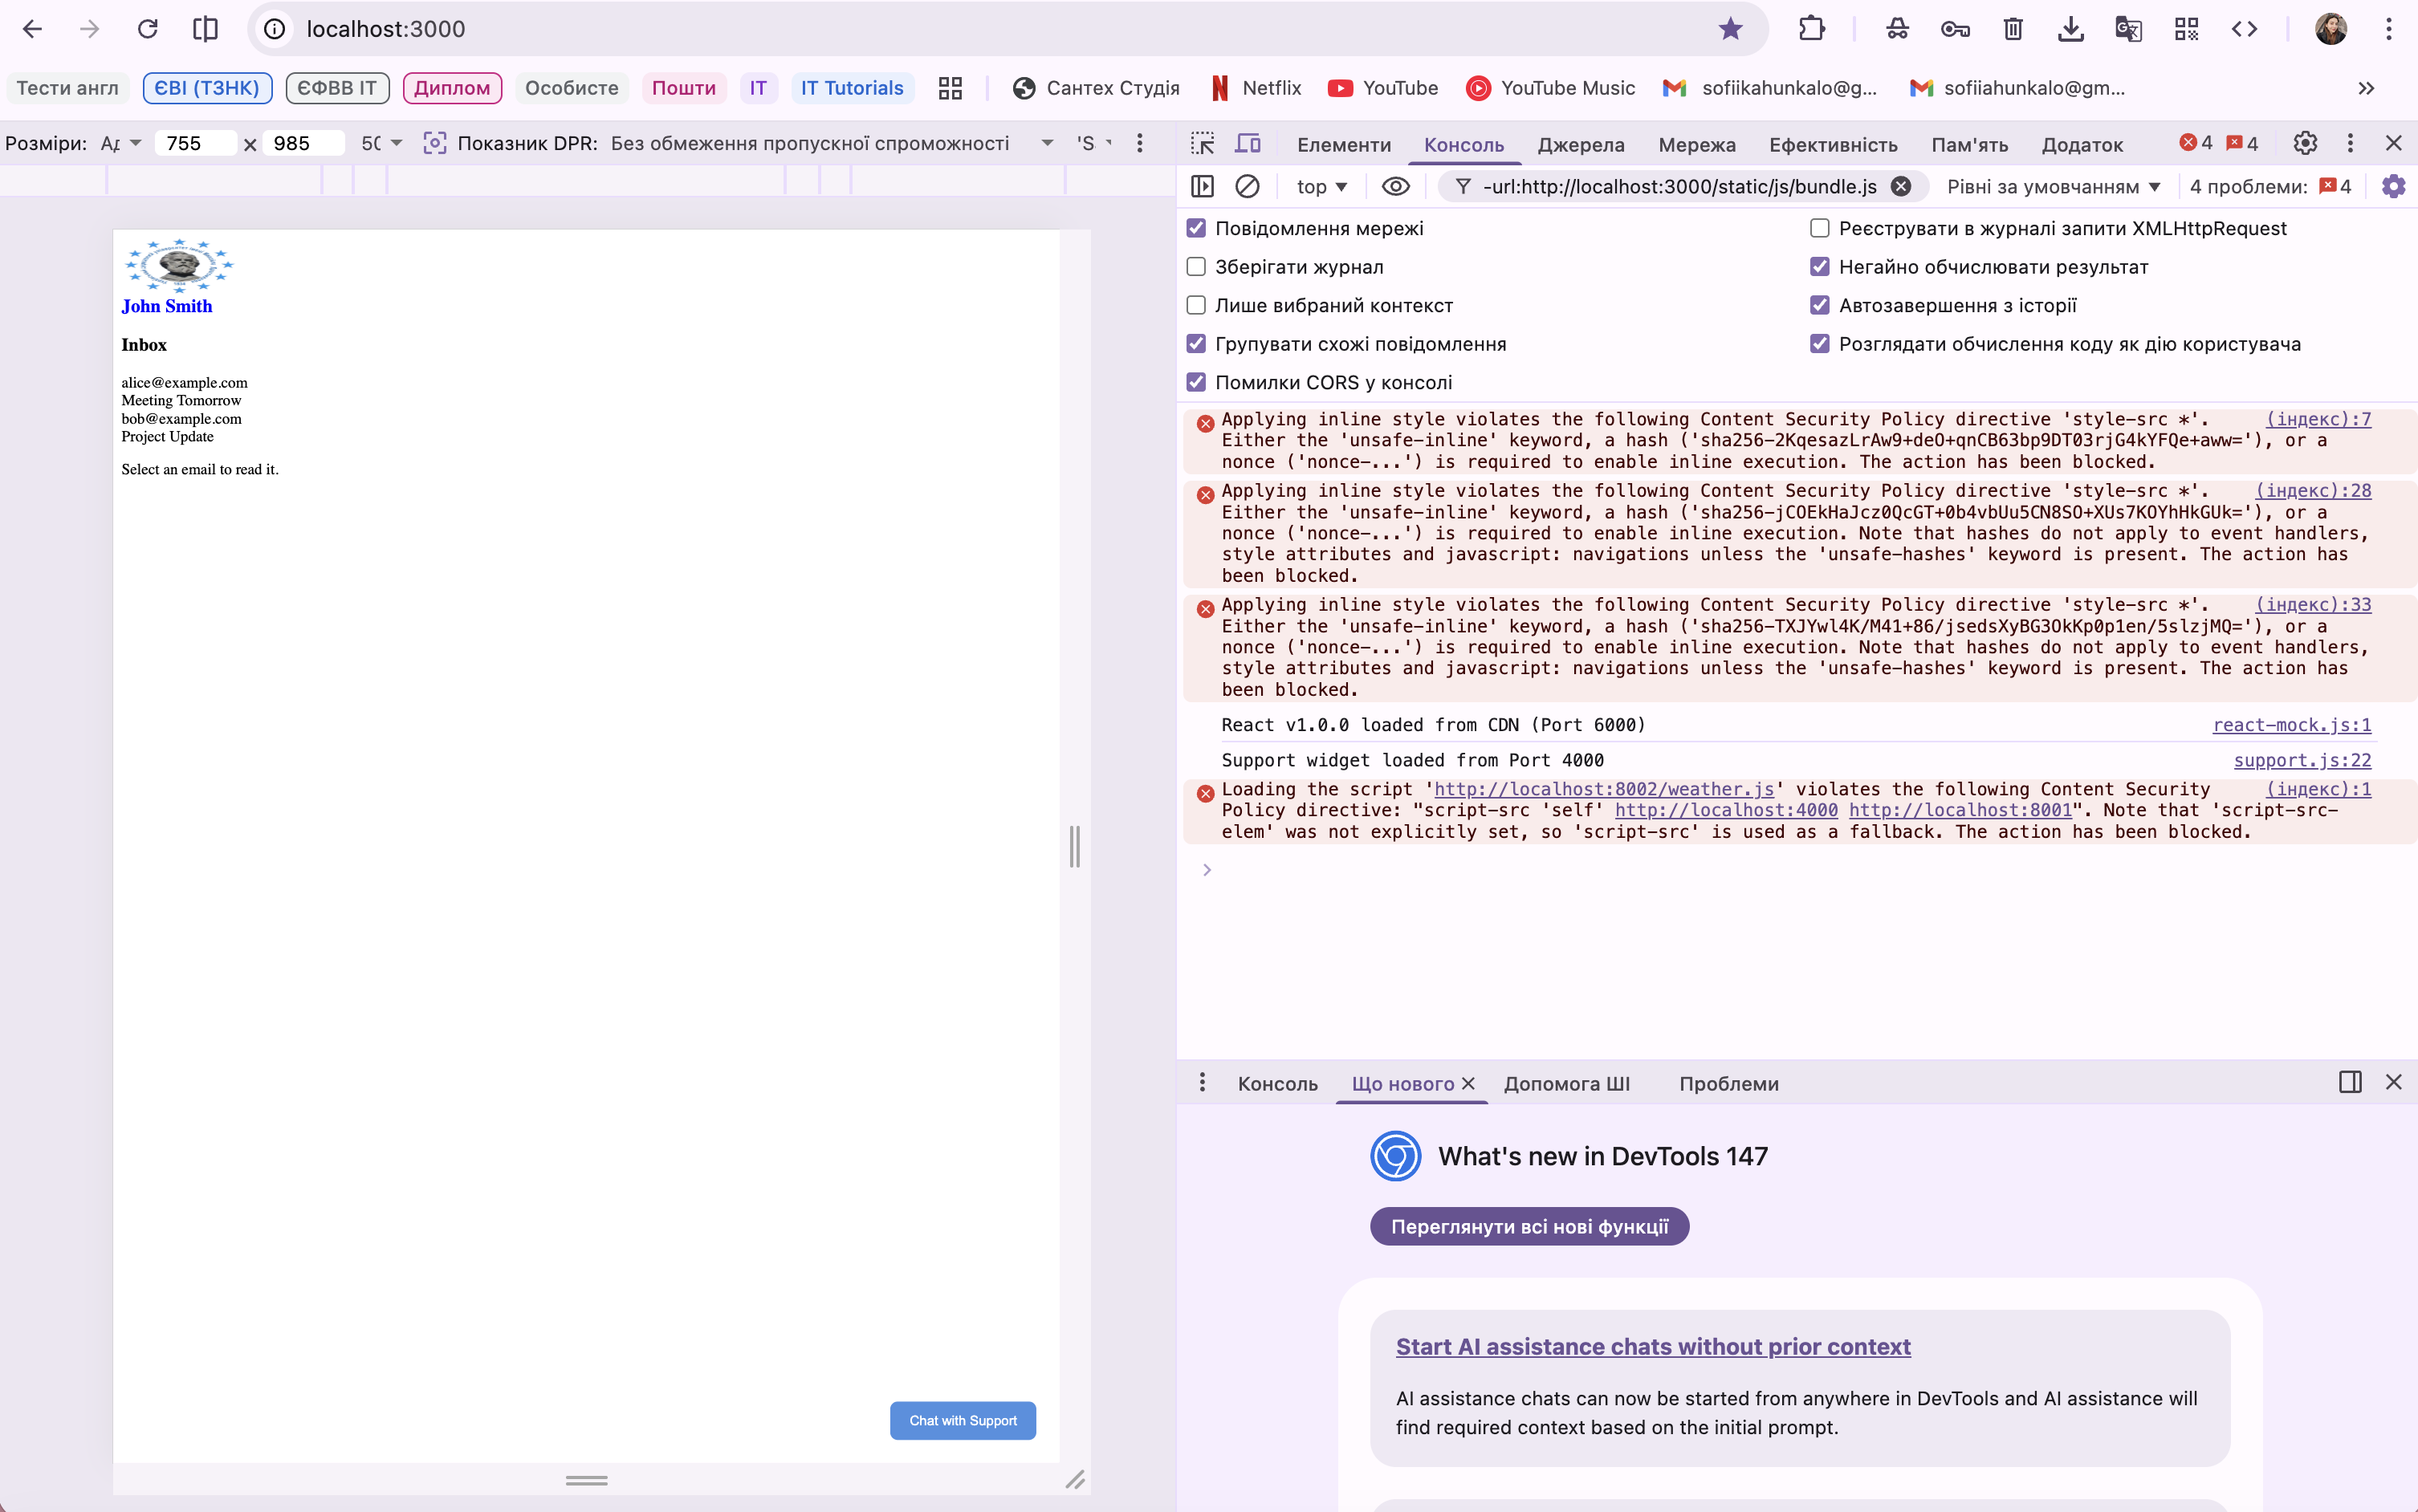Show the console sidebar

[1203, 186]
